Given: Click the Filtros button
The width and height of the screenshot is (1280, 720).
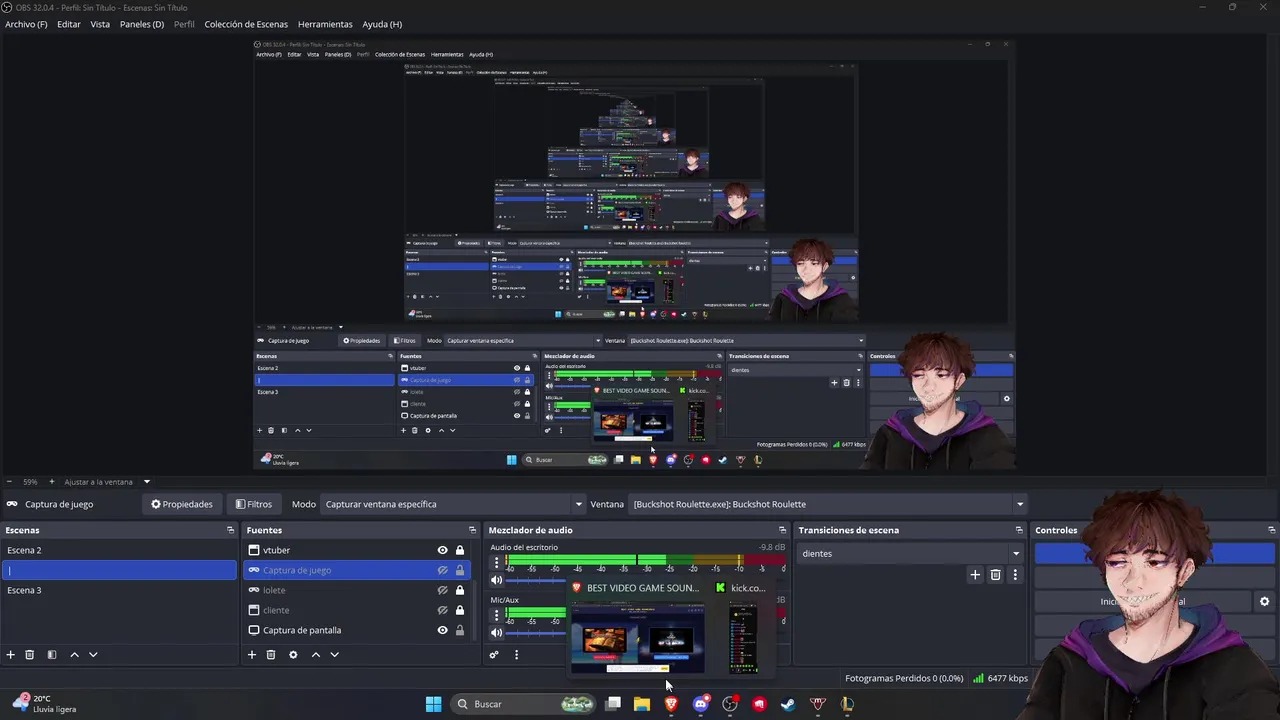Looking at the screenshot, I should [254, 504].
